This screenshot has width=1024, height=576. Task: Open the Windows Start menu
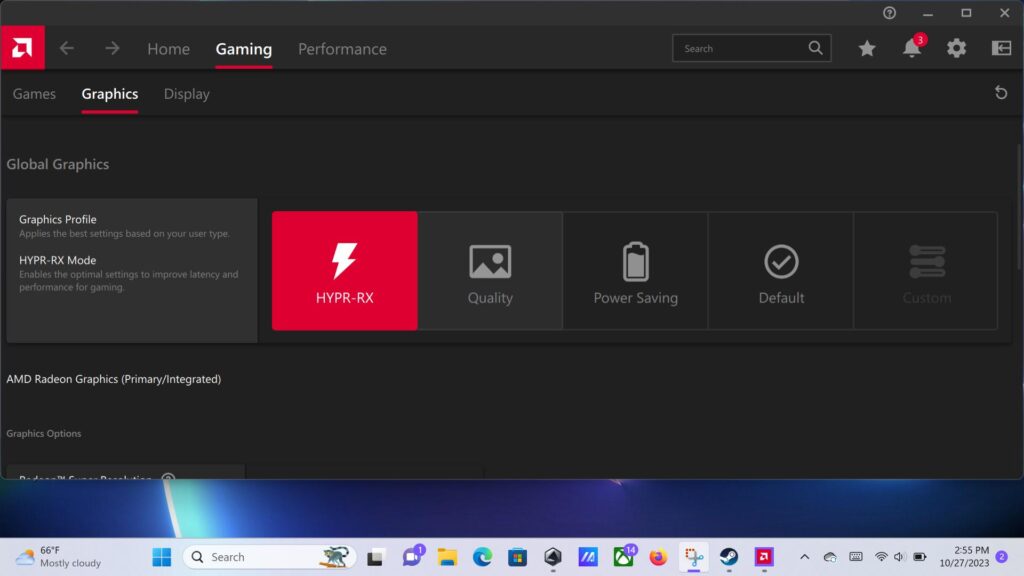[161, 557]
